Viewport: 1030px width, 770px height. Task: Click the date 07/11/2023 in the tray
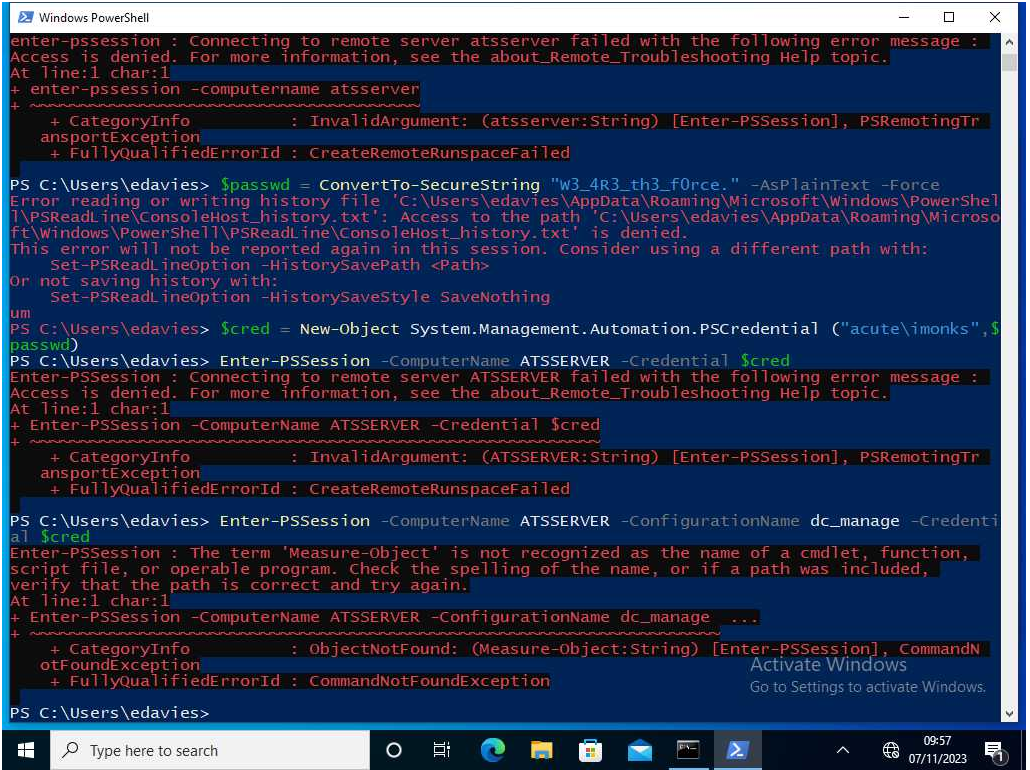pyautogui.click(x=937, y=759)
